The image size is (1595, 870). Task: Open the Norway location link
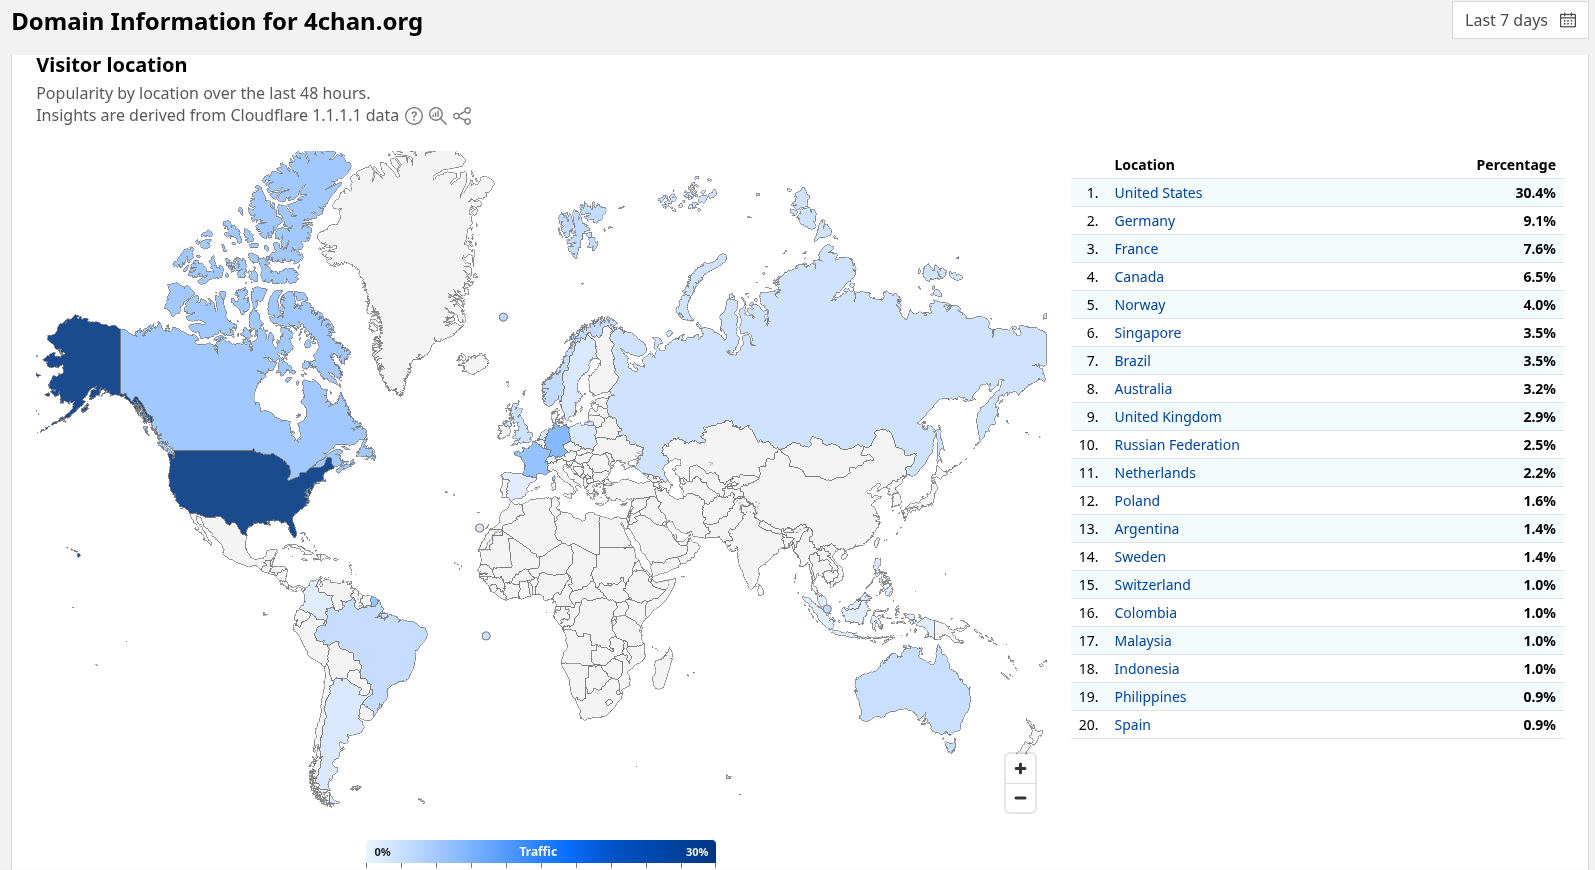pyautogui.click(x=1140, y=305)
